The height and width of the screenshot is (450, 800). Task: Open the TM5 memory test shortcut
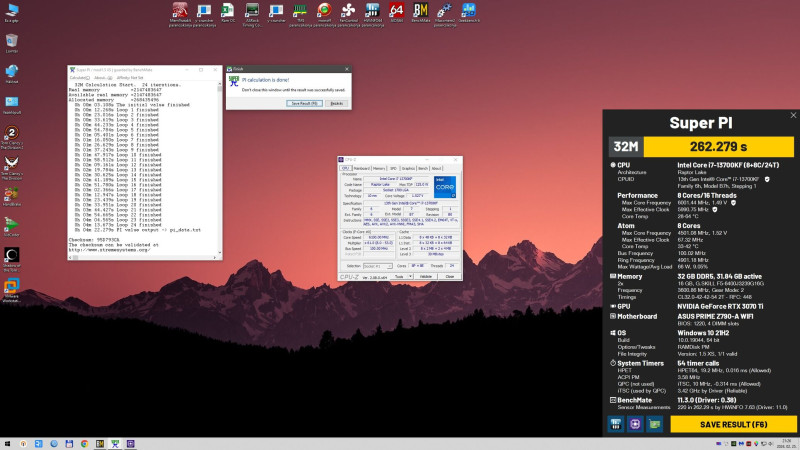point(299,14)
